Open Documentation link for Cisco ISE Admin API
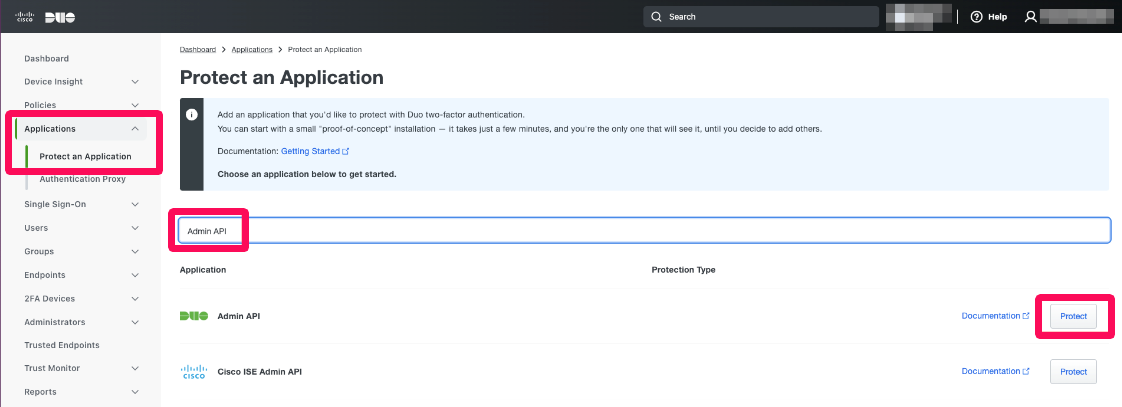The image size is (1122, 407). (x=995, y=371)
